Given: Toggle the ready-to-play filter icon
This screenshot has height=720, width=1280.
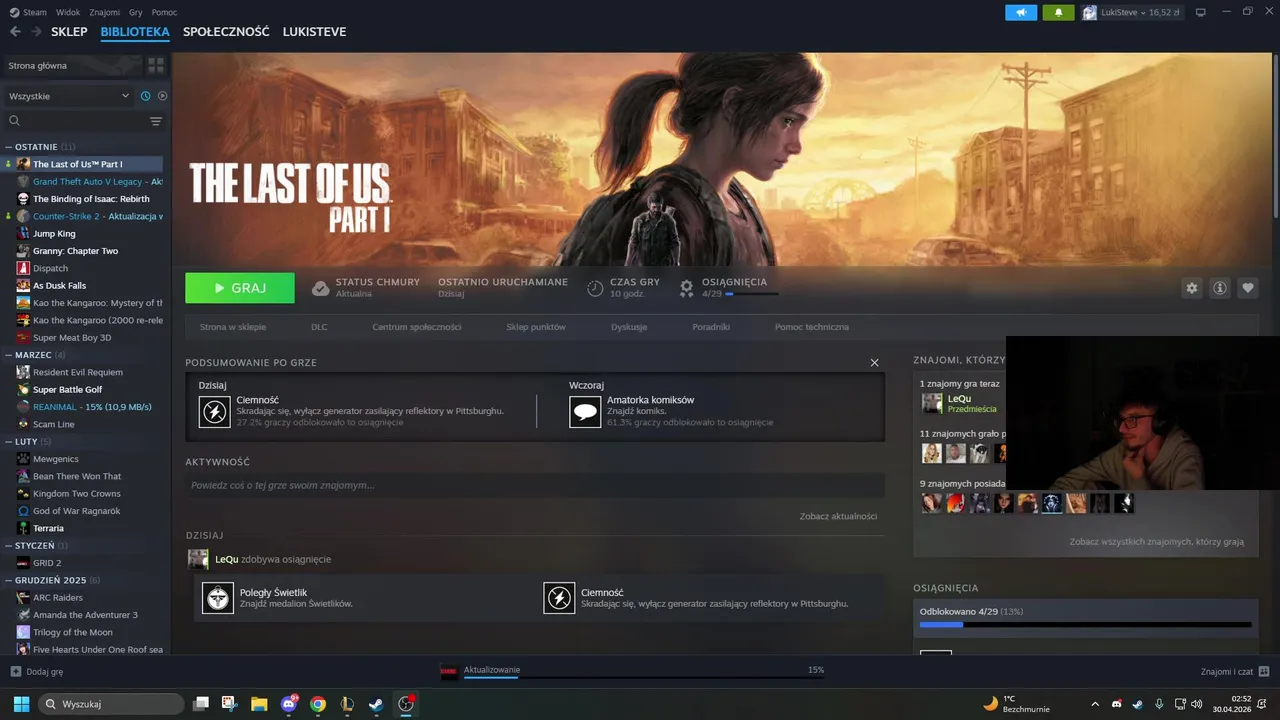Looking at the screenshot, I should click(162, 96).
